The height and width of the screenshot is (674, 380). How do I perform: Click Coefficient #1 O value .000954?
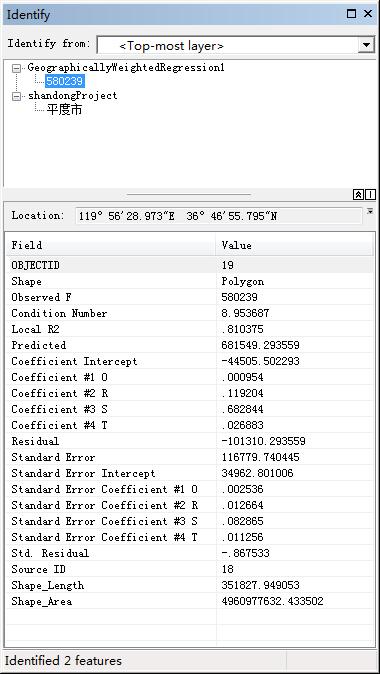click(x=242, y=377)
